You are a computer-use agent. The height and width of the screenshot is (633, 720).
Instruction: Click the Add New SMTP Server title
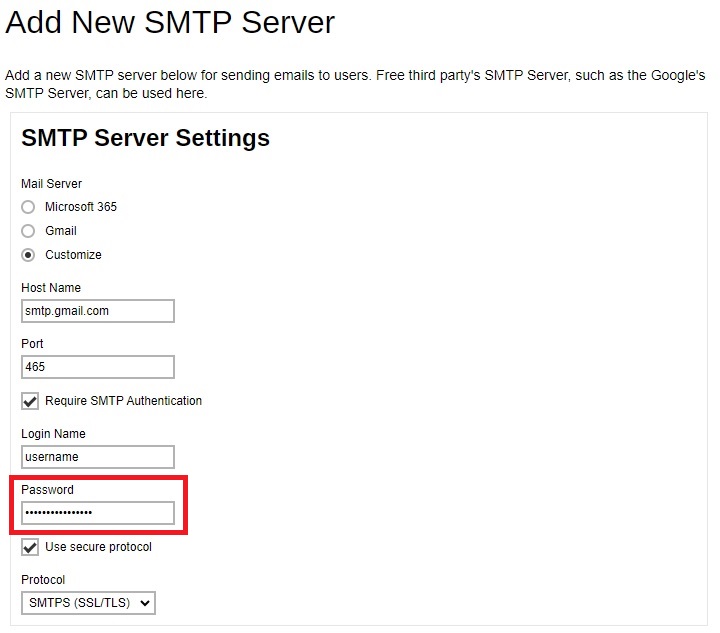170,22
